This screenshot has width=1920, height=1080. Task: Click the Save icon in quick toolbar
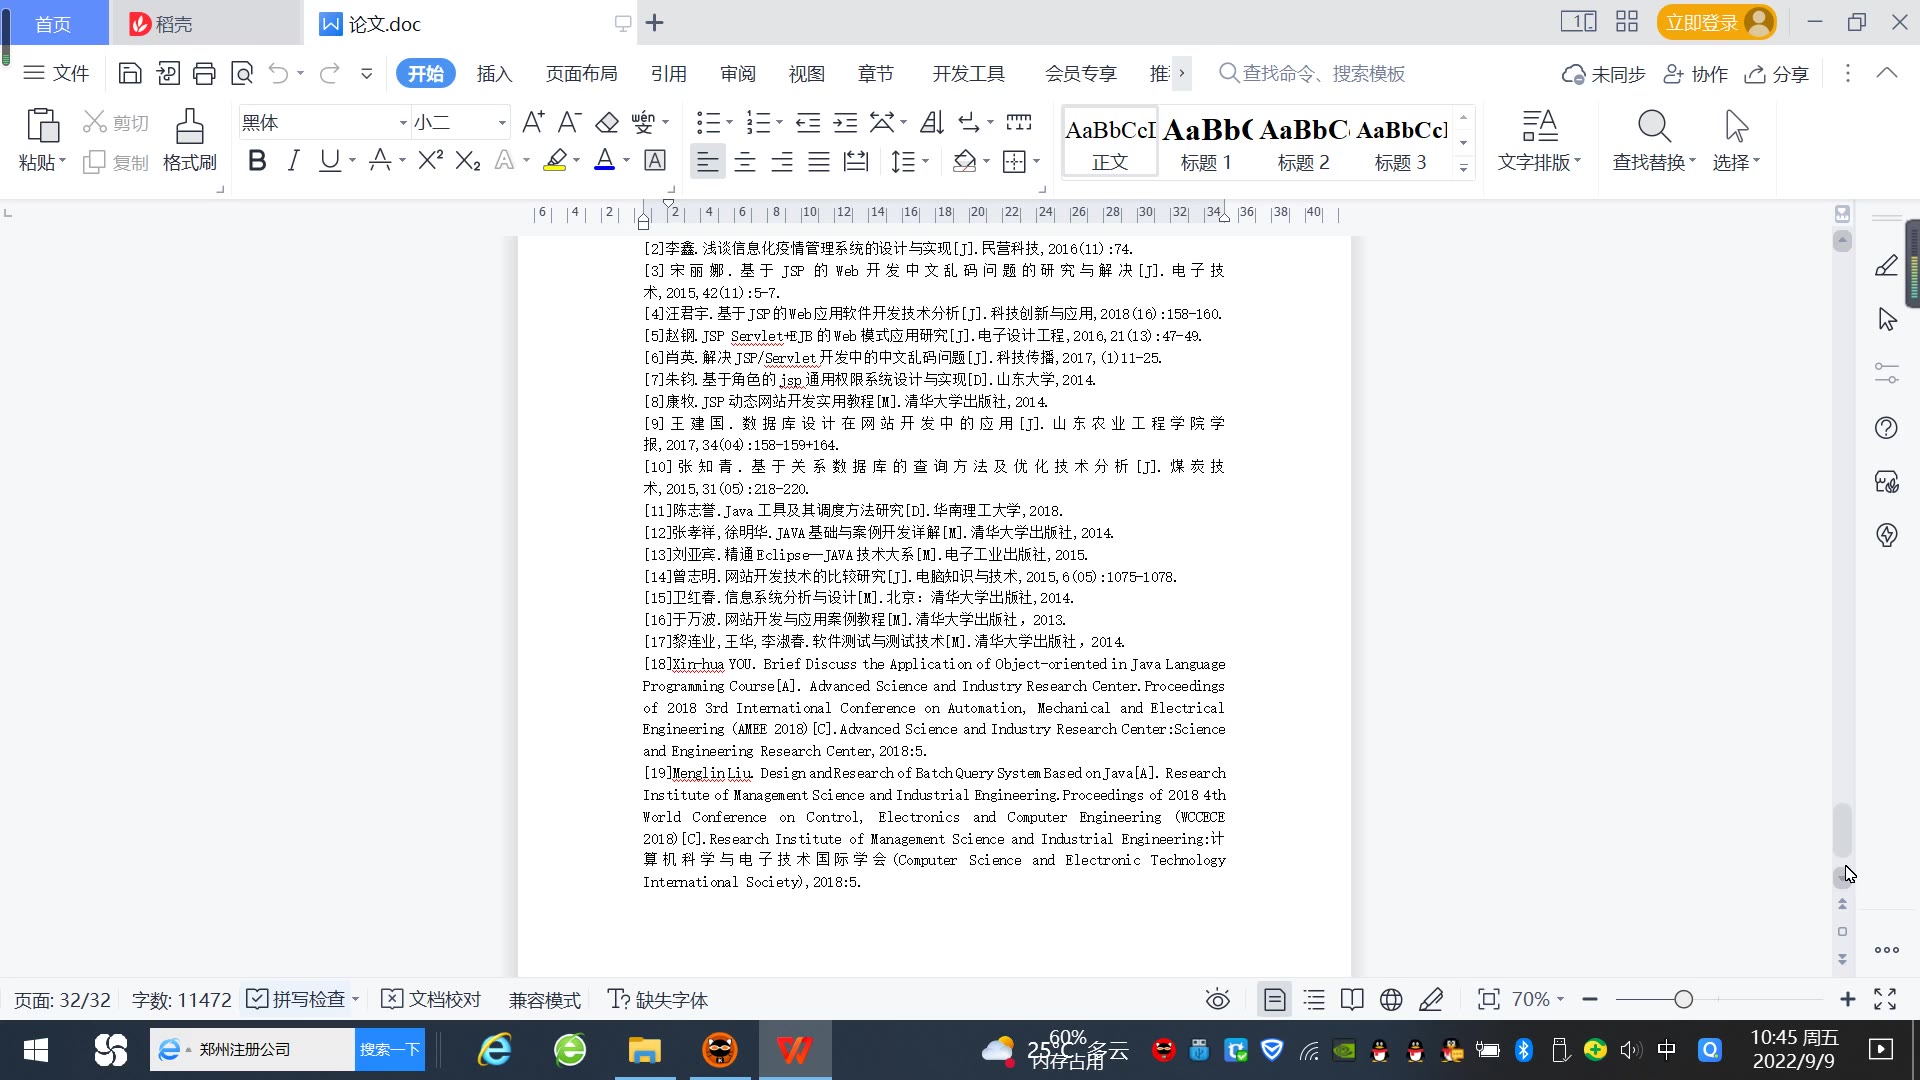coord(130,73)
